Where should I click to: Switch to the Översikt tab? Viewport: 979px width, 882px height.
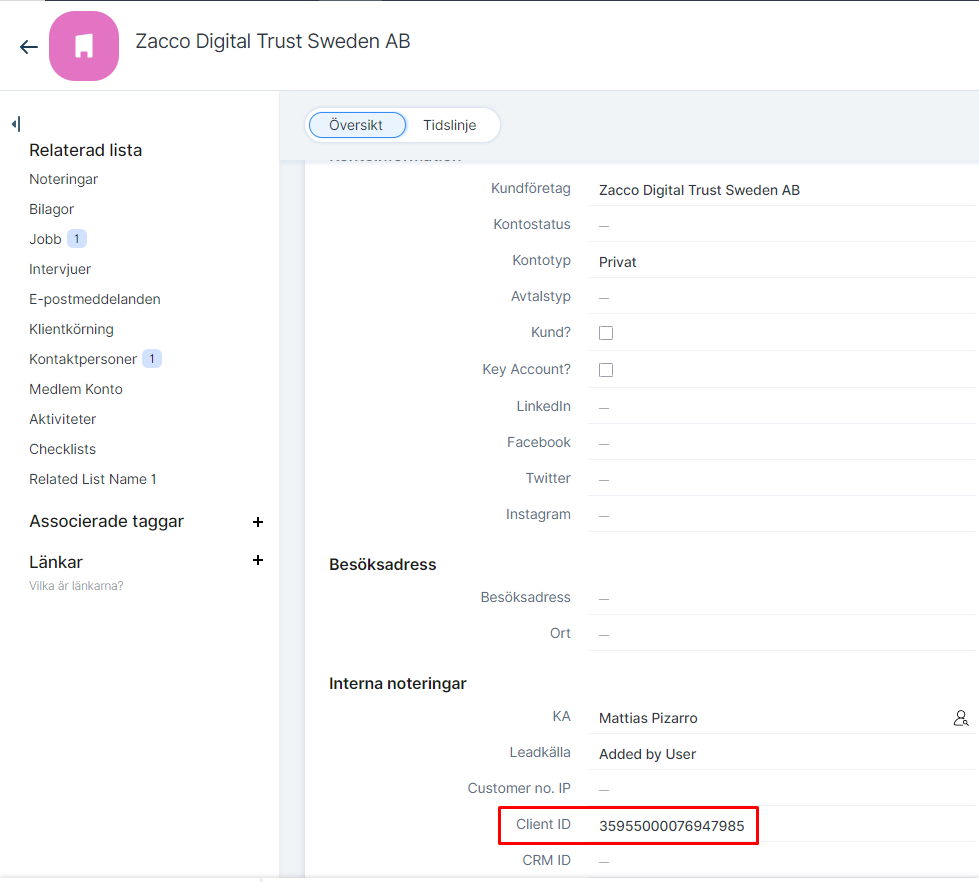pyautogui.click(x=356, y=125)
